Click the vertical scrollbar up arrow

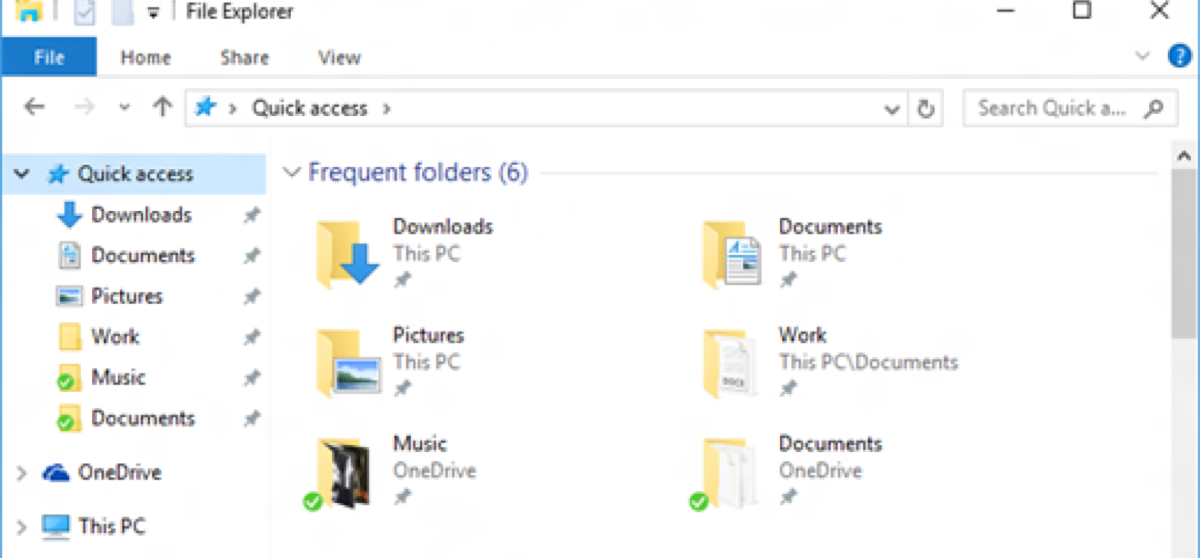pos(1185,155)
